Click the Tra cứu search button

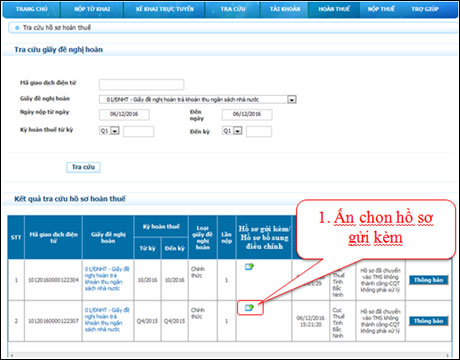83,167
